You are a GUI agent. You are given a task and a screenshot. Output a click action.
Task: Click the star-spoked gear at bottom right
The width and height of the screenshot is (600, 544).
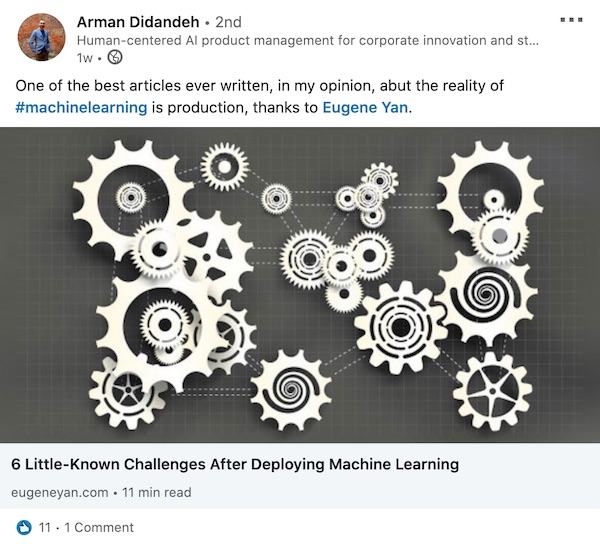point(492,391)
